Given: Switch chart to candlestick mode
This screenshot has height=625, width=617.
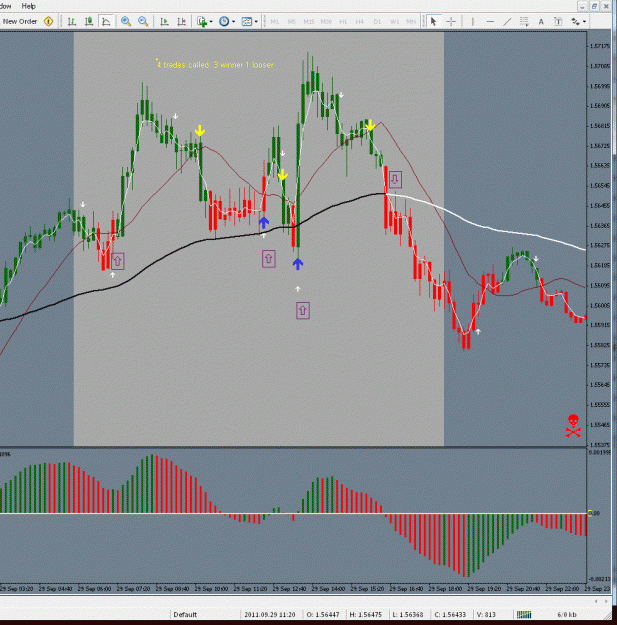Looking at the screenshot, I should click(89, 22).
